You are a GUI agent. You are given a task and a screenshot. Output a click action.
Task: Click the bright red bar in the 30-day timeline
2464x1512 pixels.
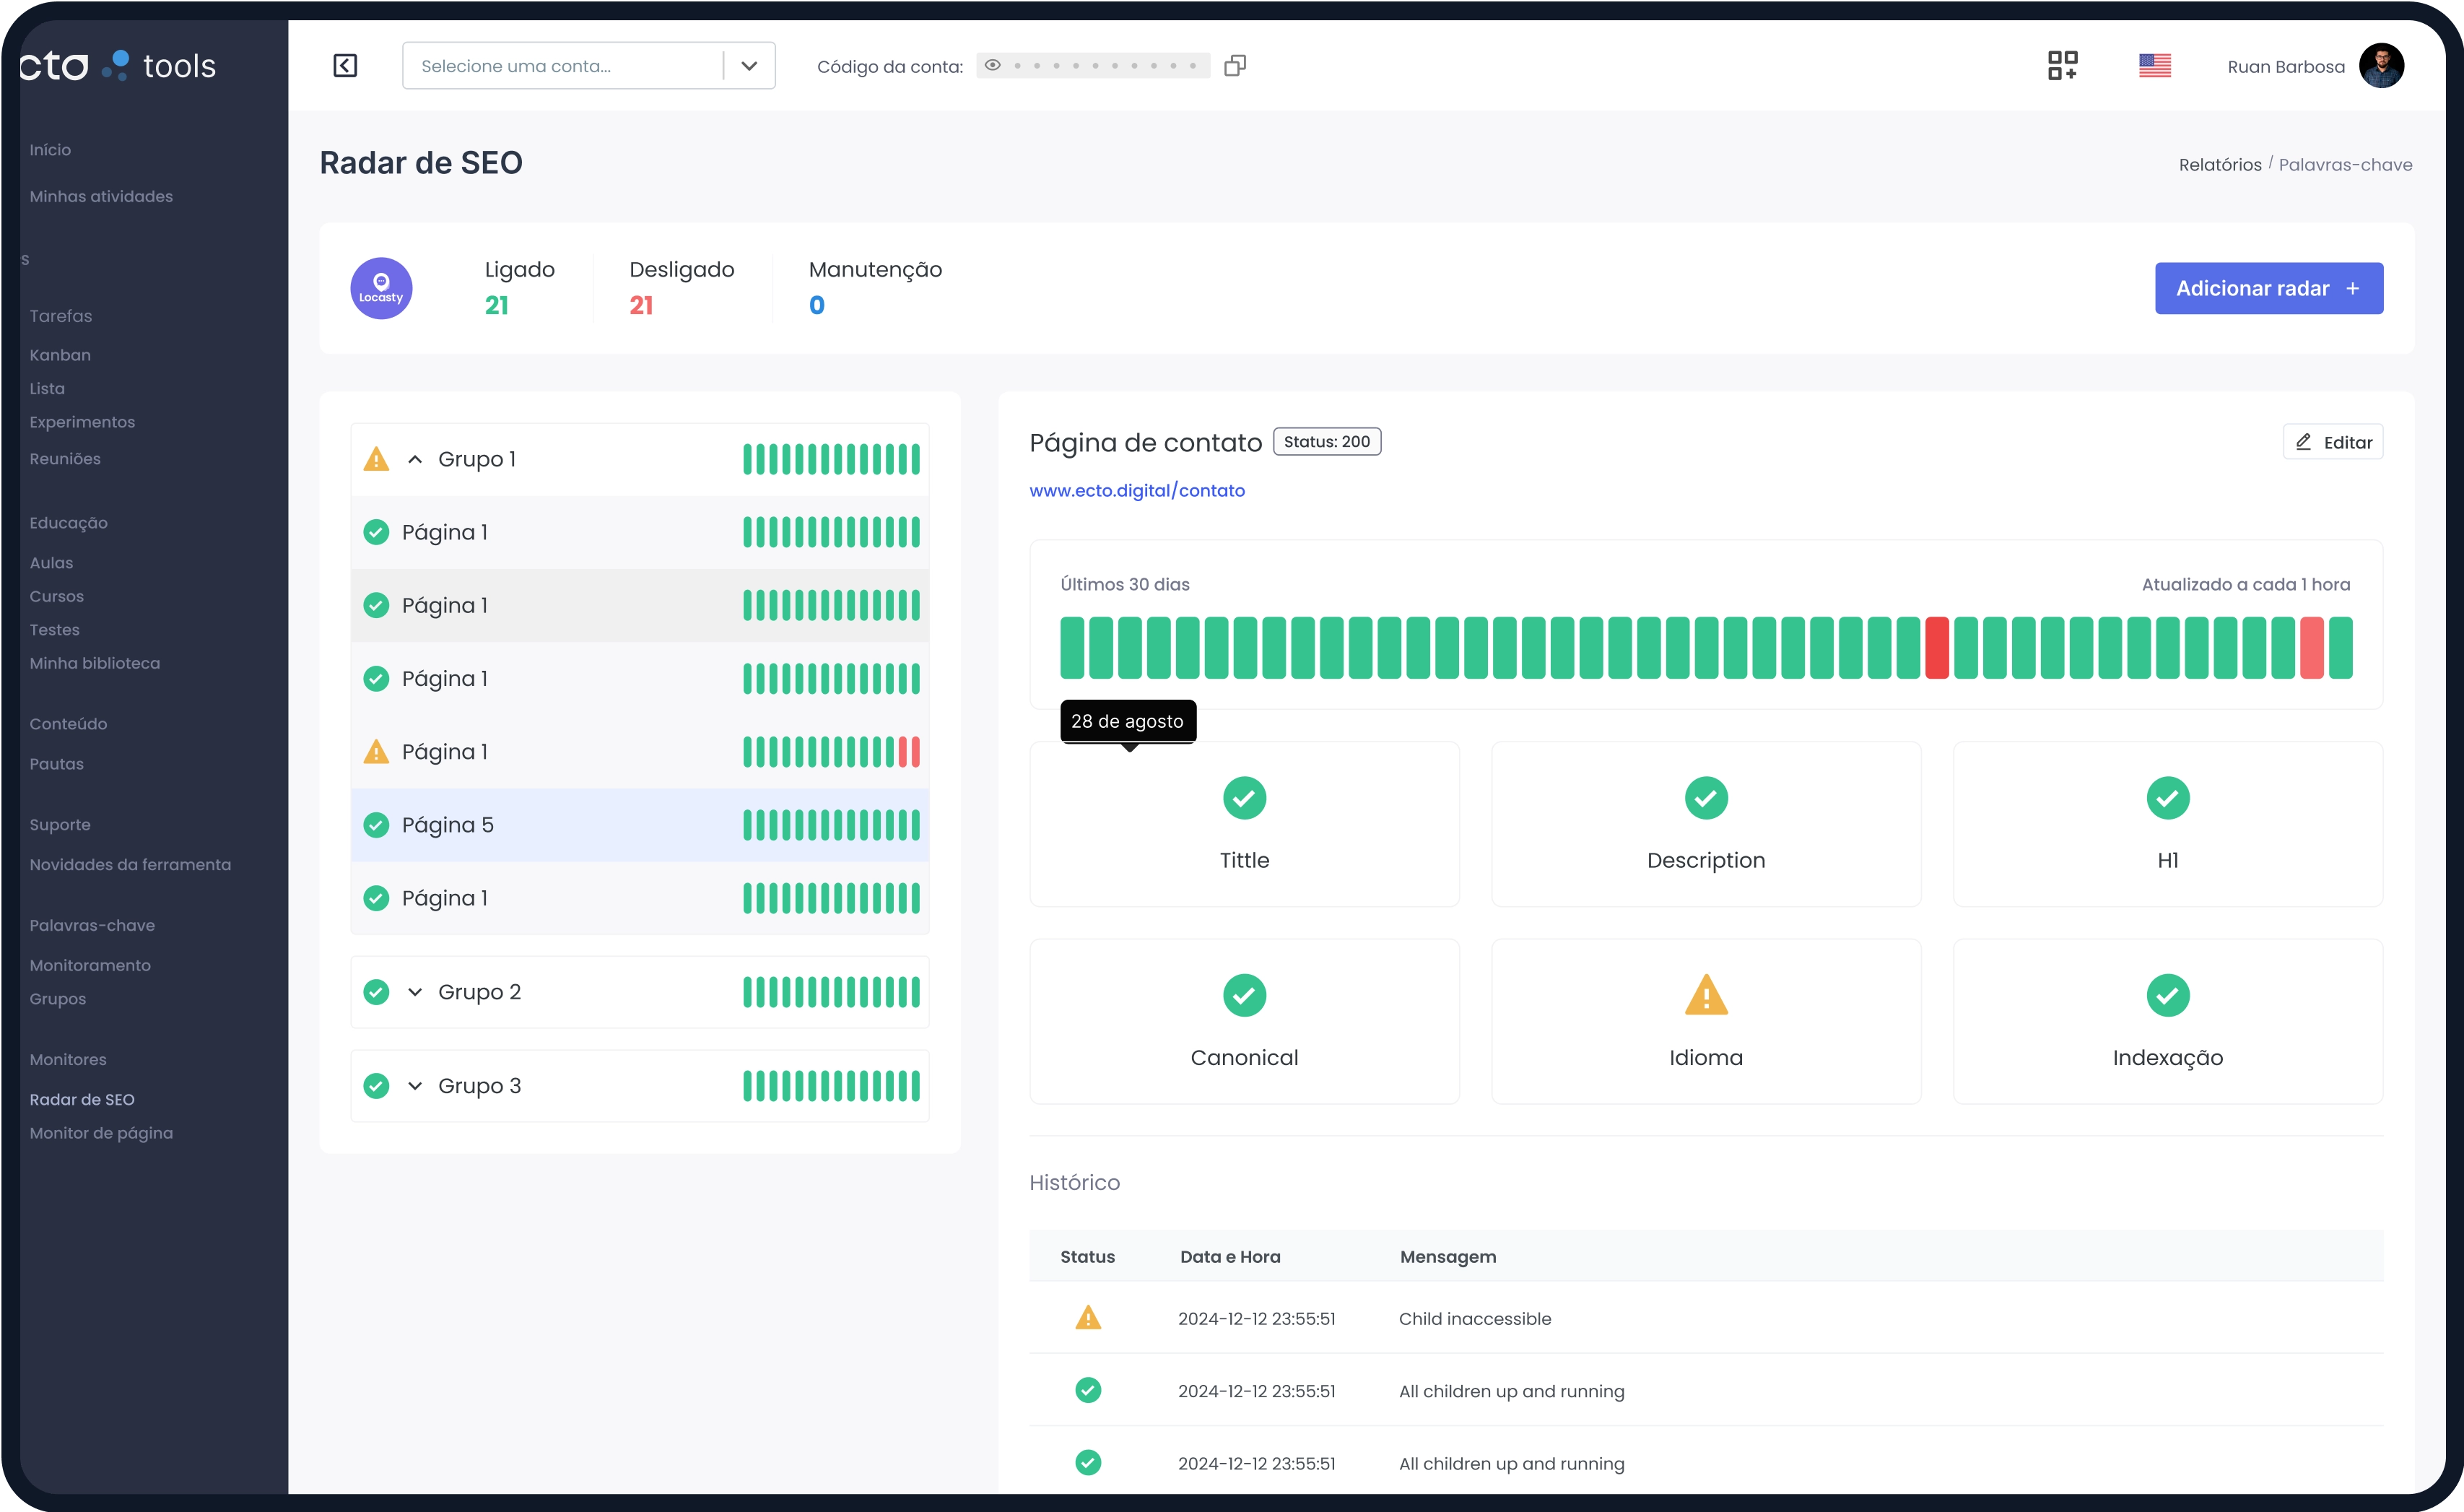pyautogui.click(x=1936, y=648)
